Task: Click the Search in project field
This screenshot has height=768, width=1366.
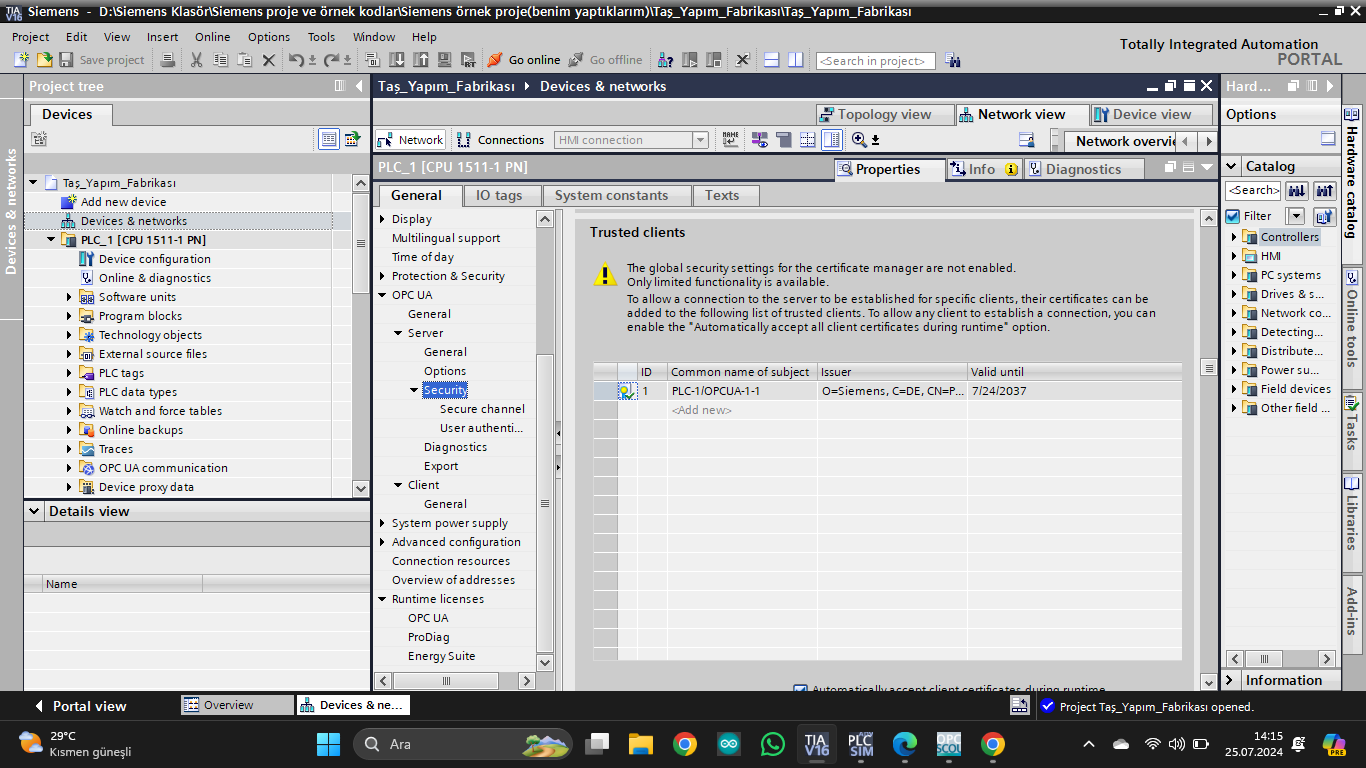Action: point(876,61)
